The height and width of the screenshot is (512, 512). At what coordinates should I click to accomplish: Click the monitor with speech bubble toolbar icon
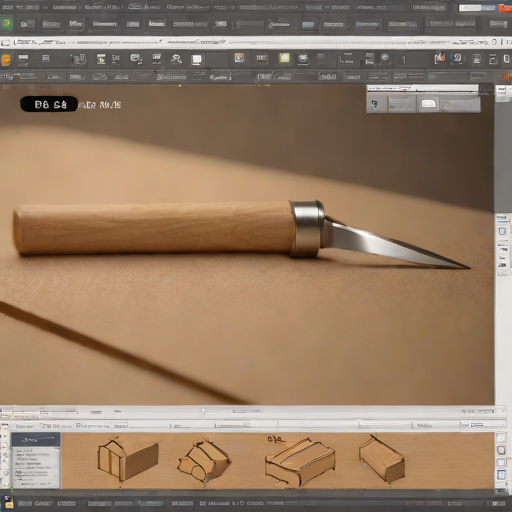tap(136, 59)
